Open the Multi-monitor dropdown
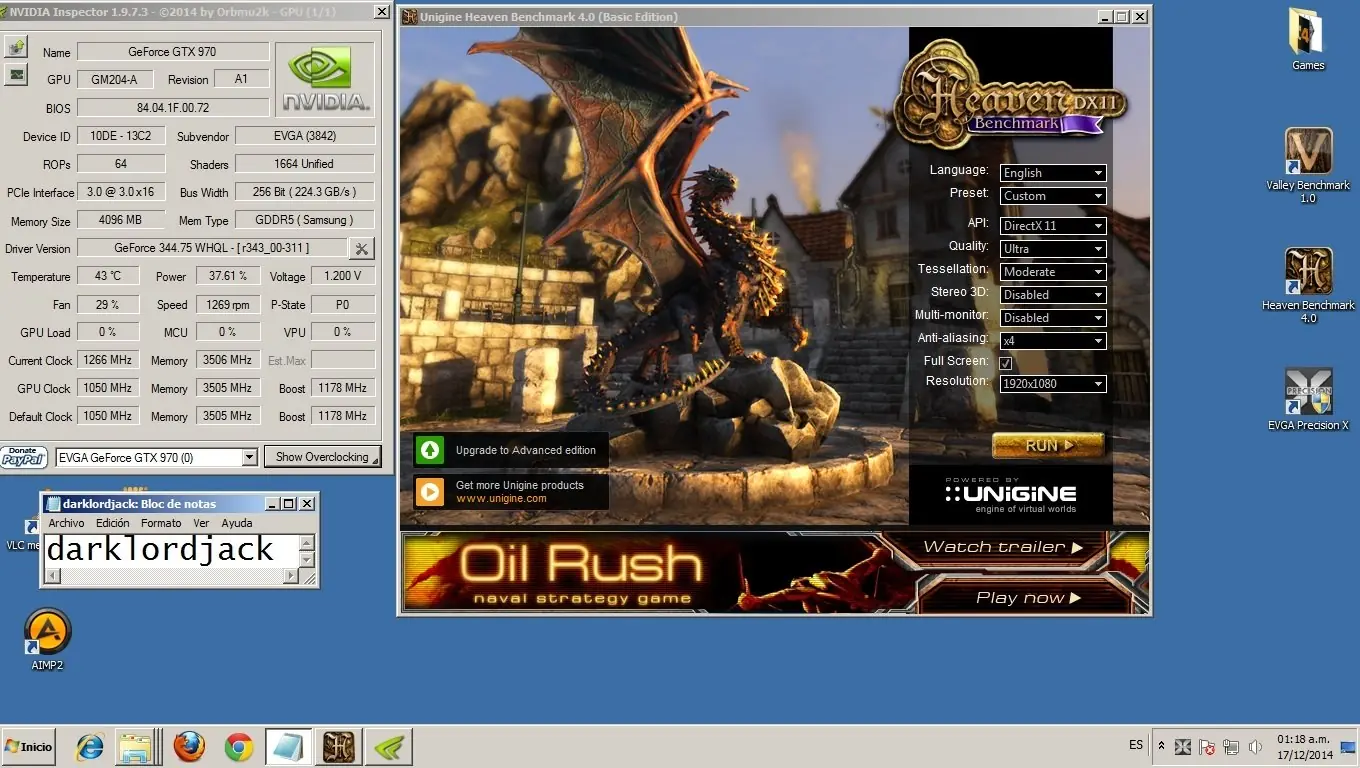1360x768 pixels. 1053,318
